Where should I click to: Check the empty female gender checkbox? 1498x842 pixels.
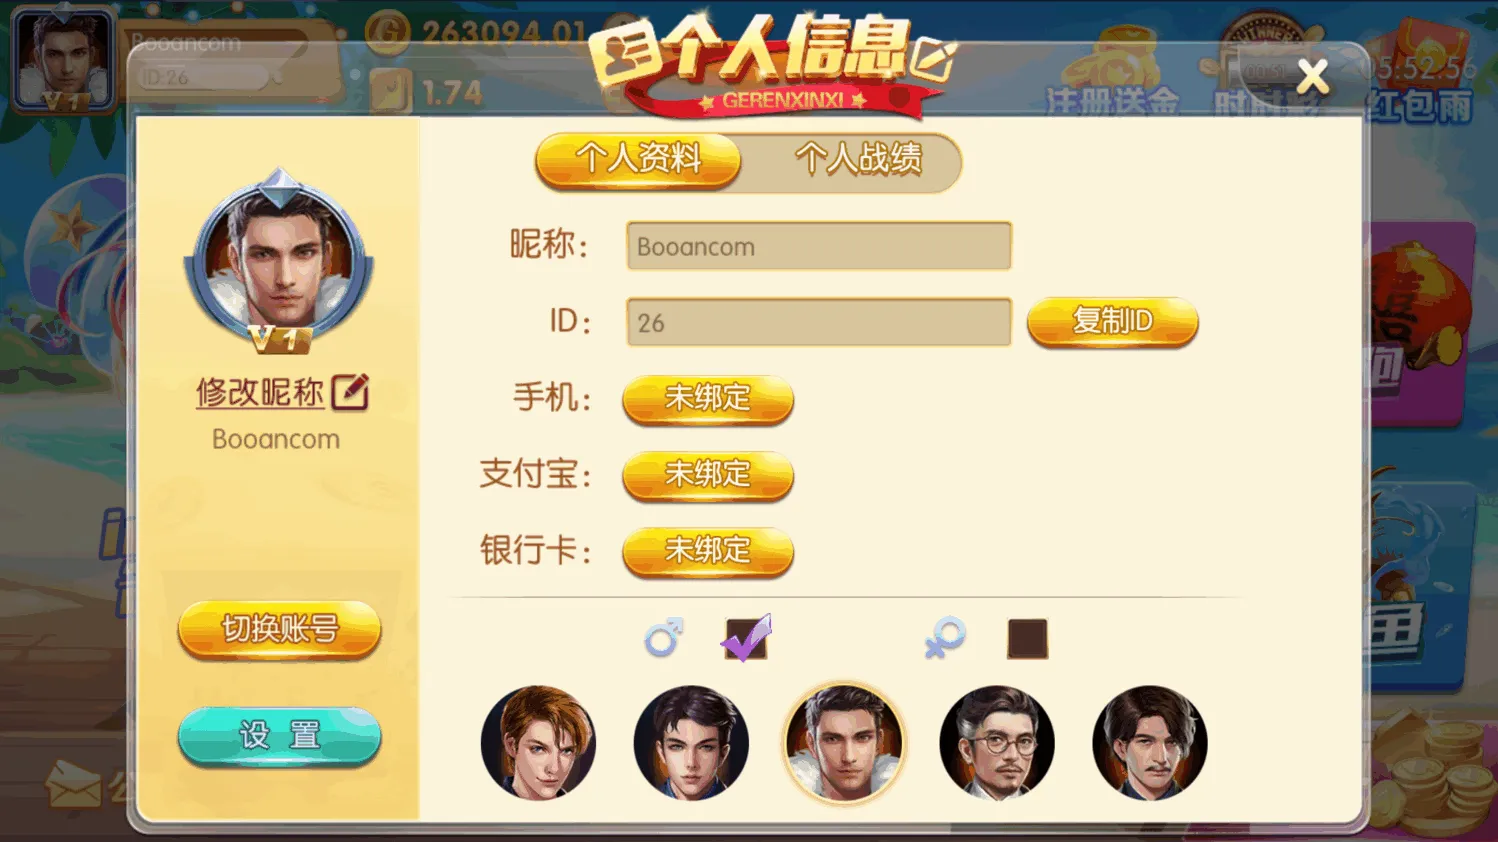1027,639
